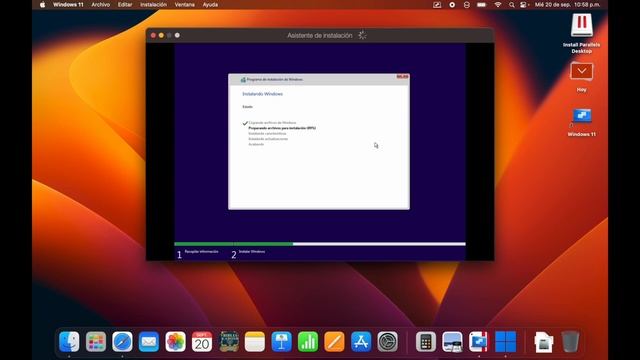The width and height of the screenshot is (640, 360).
Task: Open the Windows 11 app menu
Action: (x=68, y=5)
